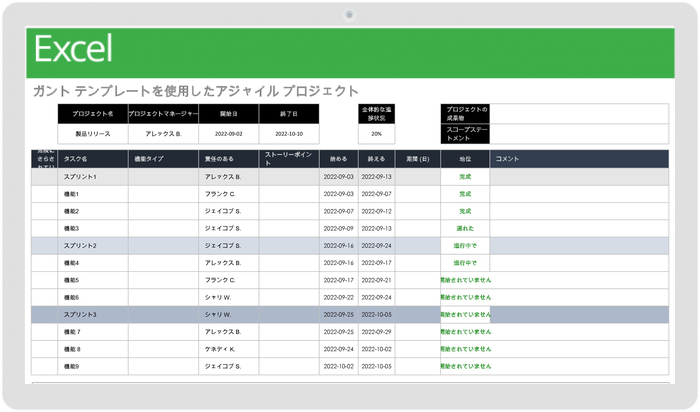The height and width of the screenshot is (412, 700).
Task: Select the 機能 7 task cell
Action: [x=93, y=332]
